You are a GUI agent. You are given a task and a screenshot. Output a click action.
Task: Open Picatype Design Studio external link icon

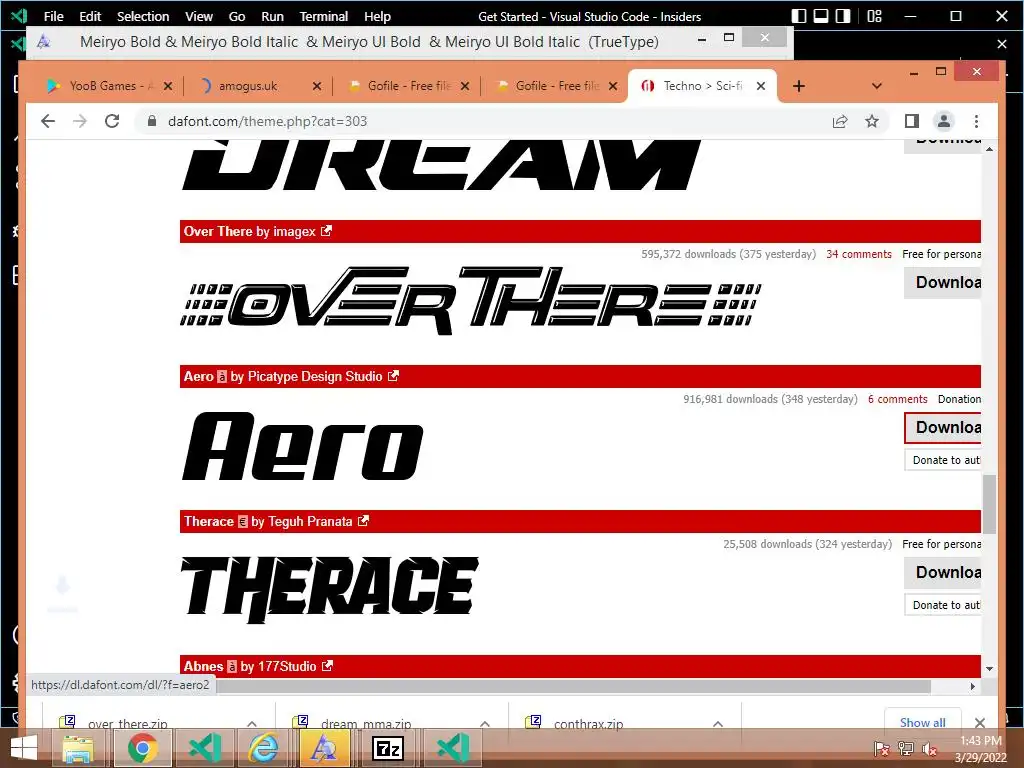click(x=393, y=376)
